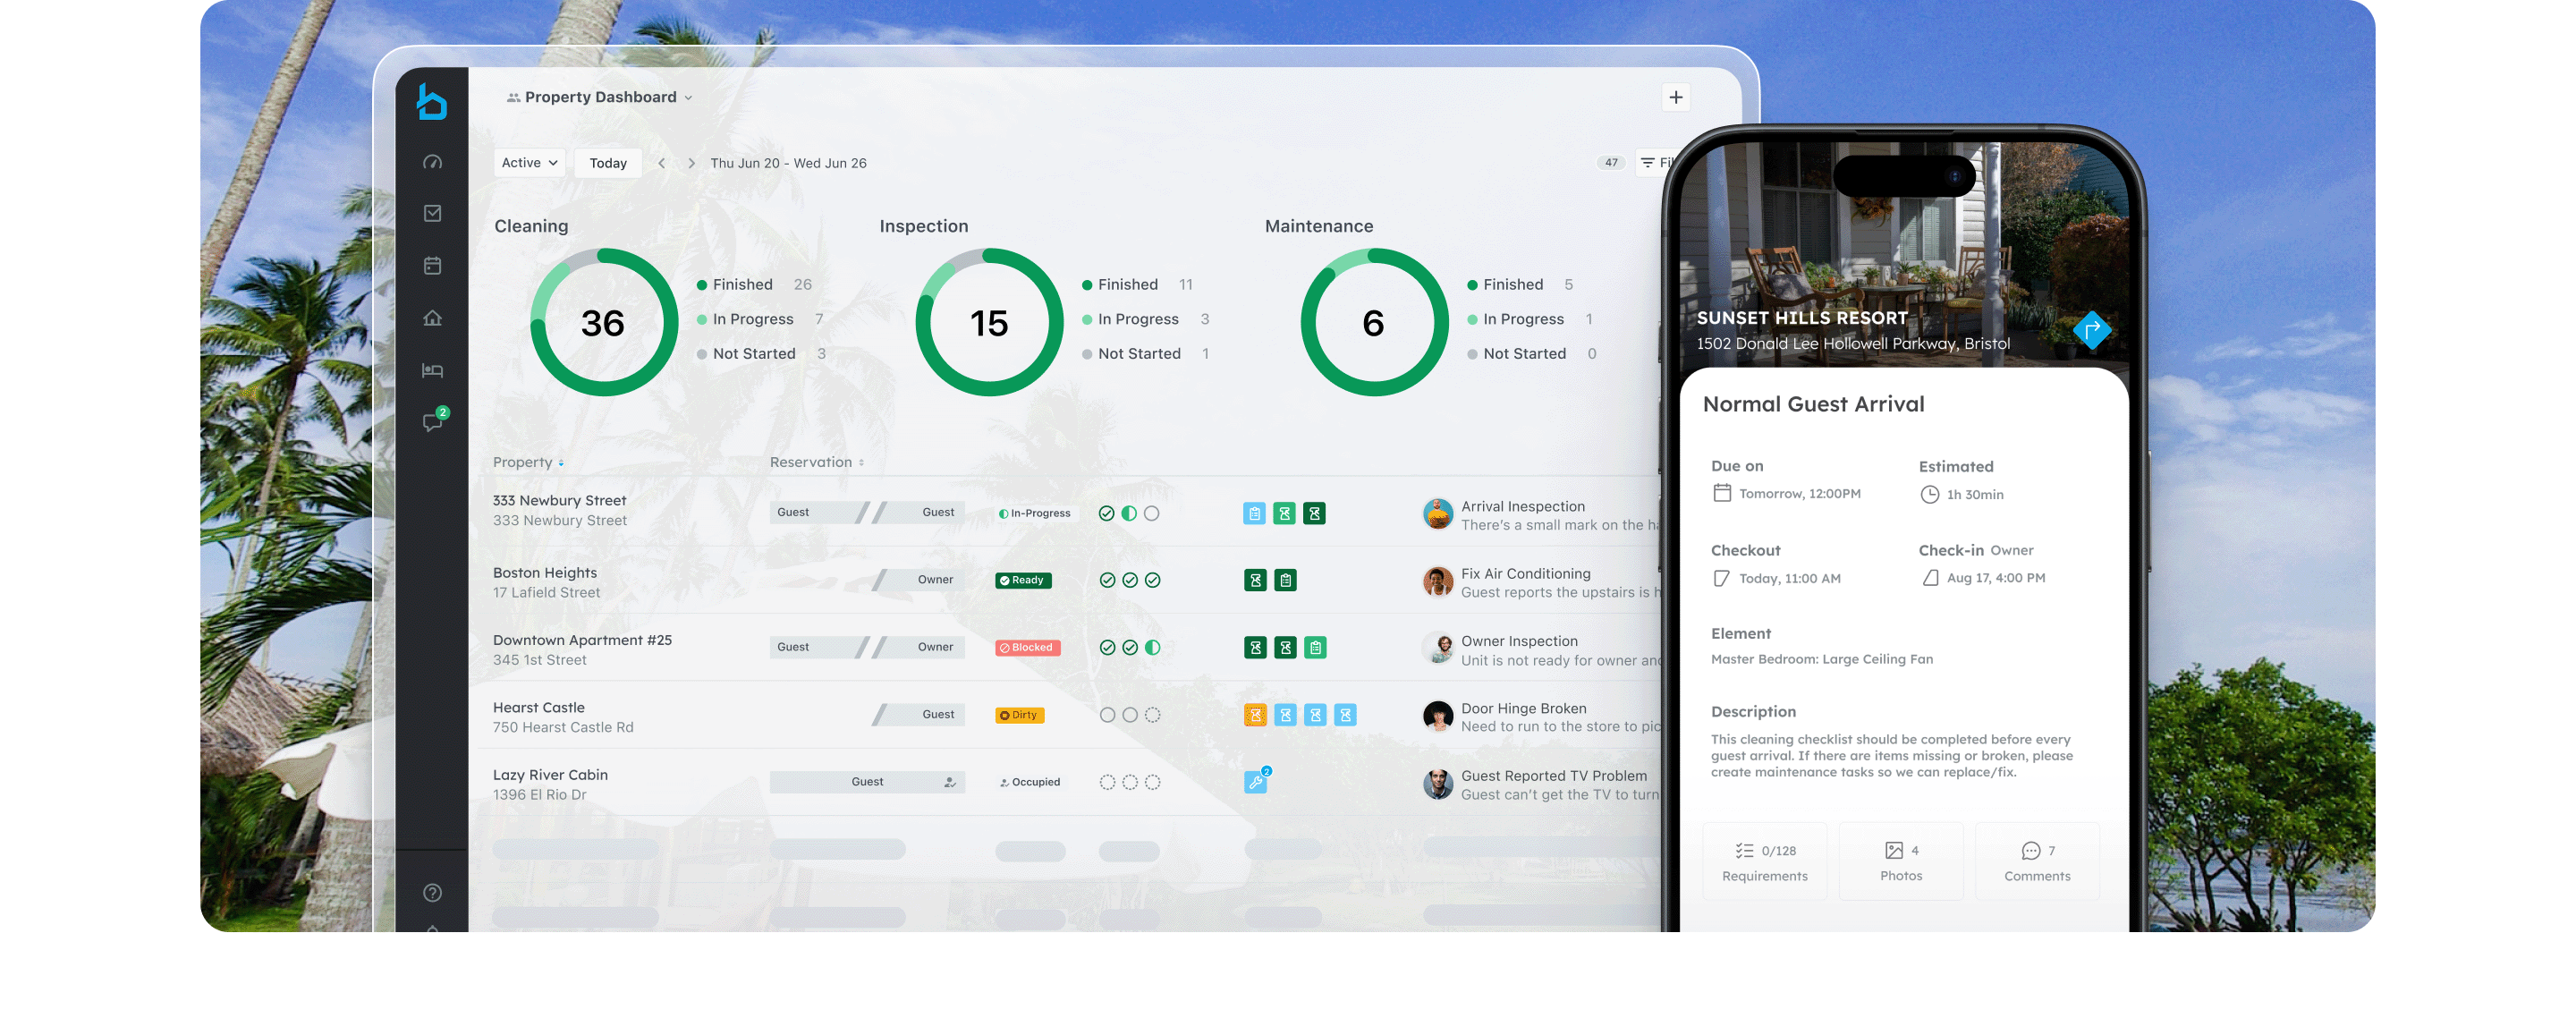
Task: Open the dashboard overview from the sidebar
Action: 433,160
